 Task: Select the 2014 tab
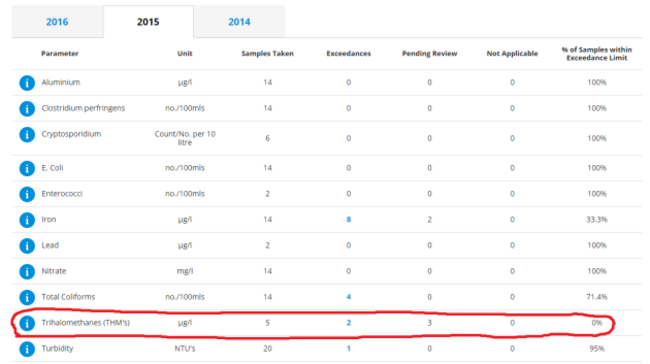pos(239,22)
